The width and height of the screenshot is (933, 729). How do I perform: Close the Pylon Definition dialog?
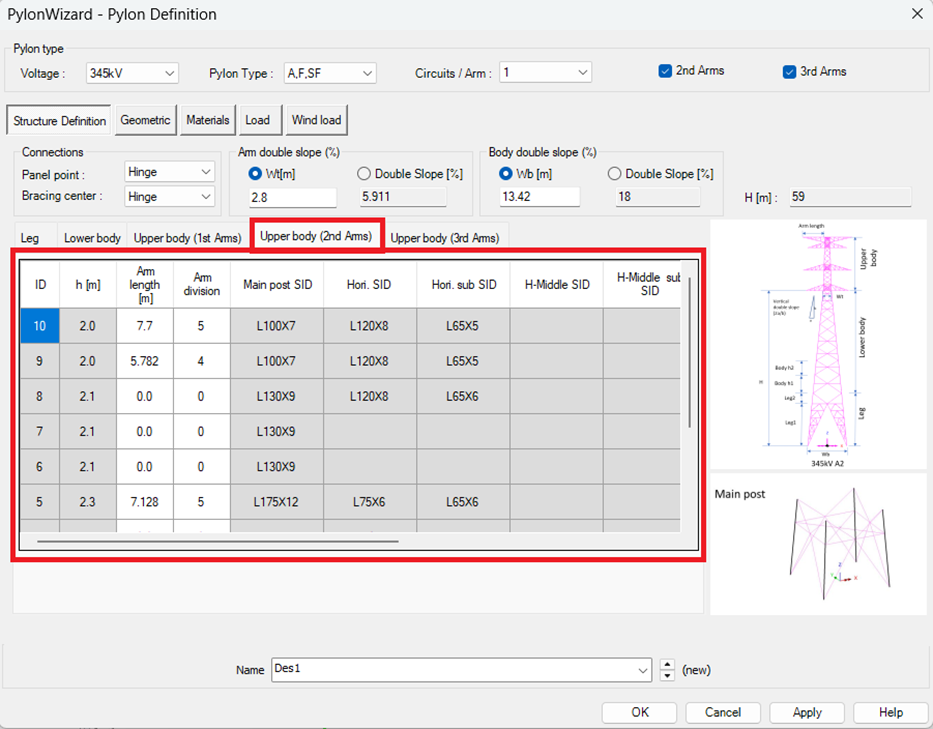tap(917, 14)
